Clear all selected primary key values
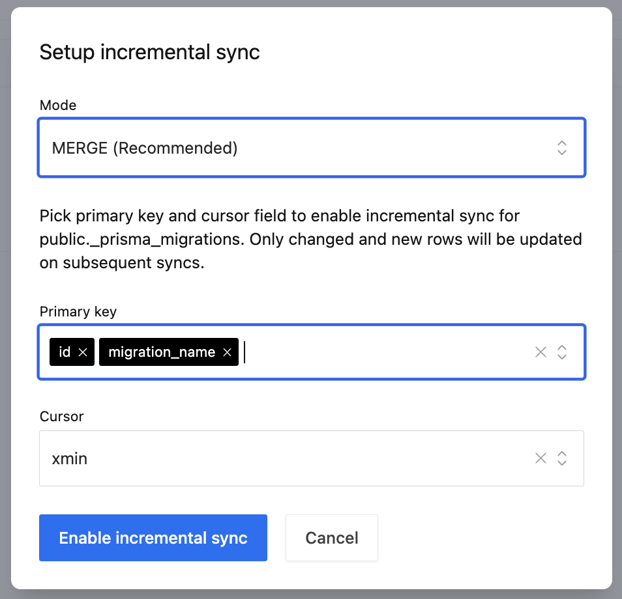 (540, 352)
